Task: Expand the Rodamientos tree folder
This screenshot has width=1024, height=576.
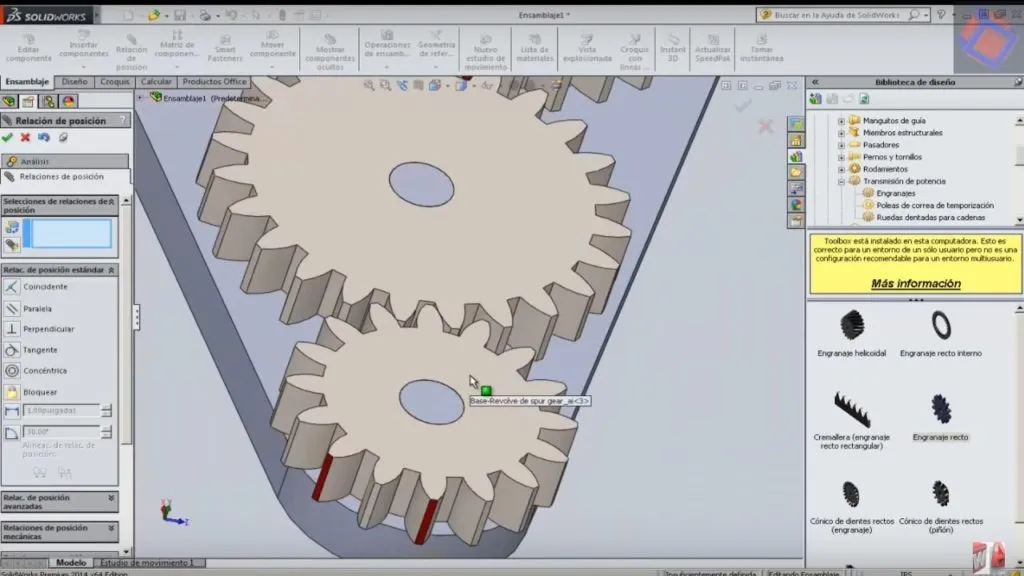Action: [841, 169]
